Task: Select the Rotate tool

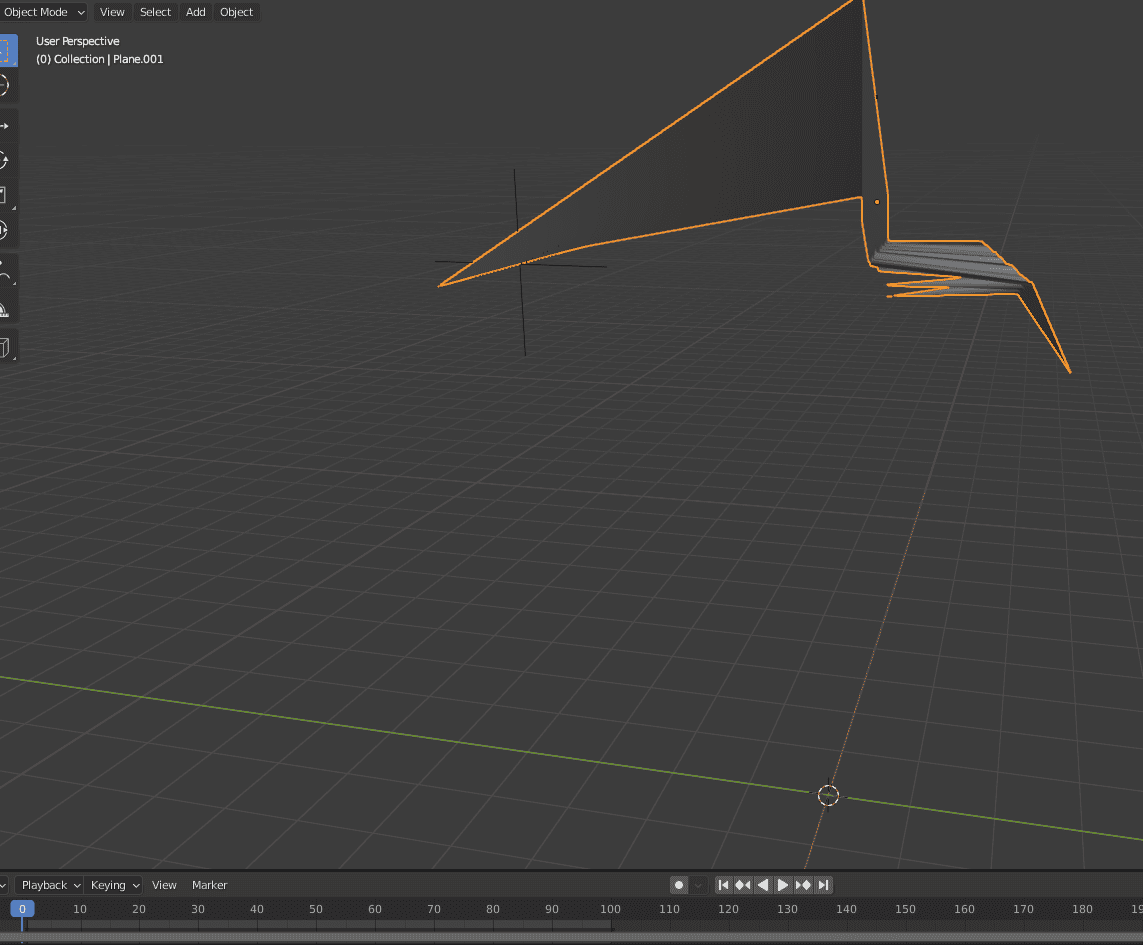Action: [9, 160]
